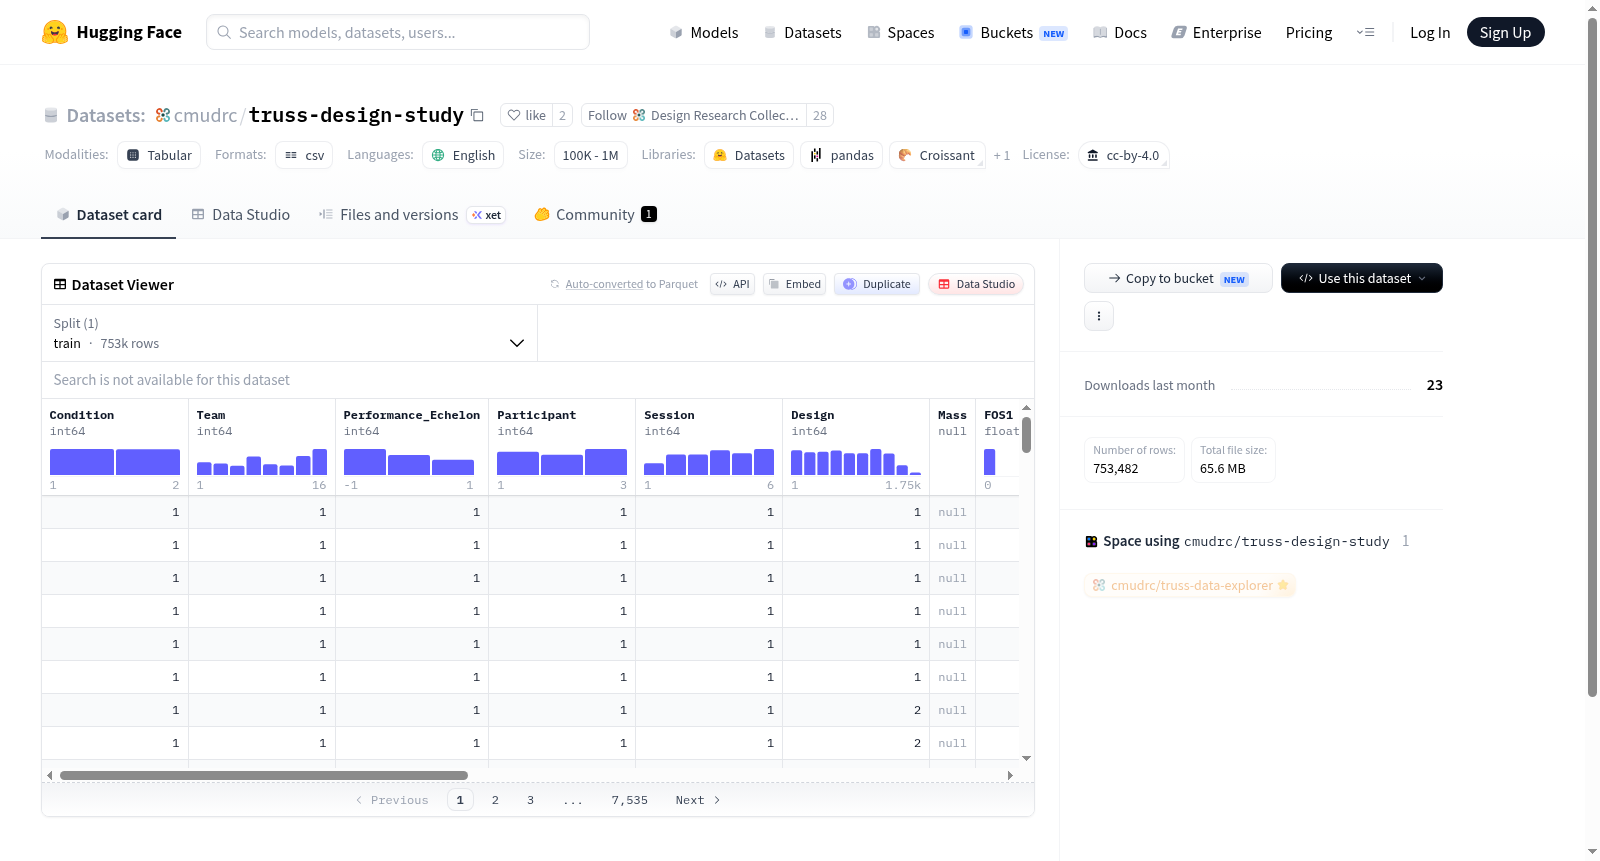Click Copy to bucket button
This screenshot has width=1600, height=861.
coord(1178,278)
